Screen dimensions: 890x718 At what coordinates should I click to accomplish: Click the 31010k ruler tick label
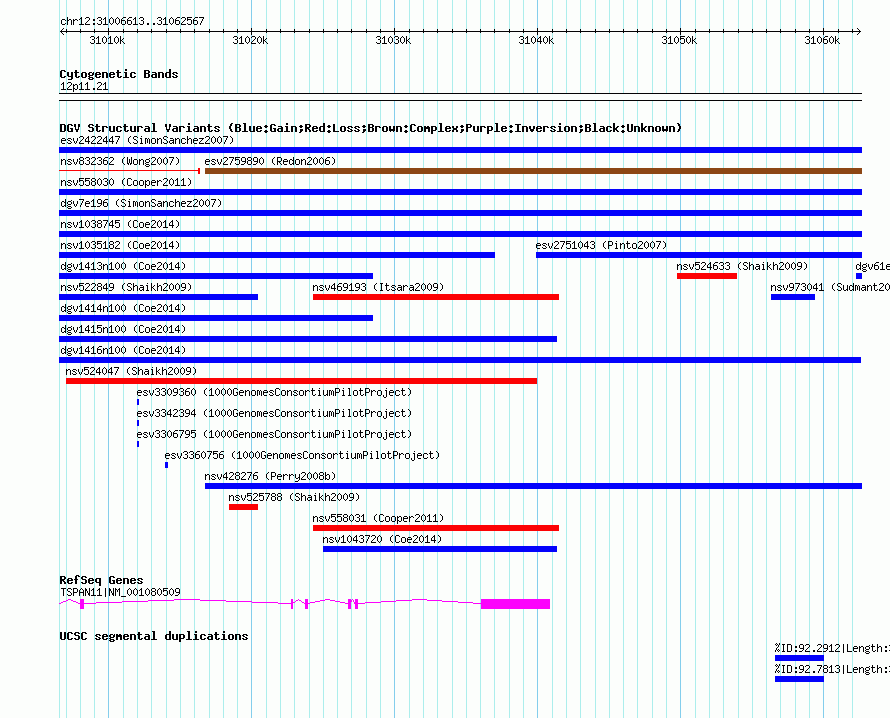107,40
